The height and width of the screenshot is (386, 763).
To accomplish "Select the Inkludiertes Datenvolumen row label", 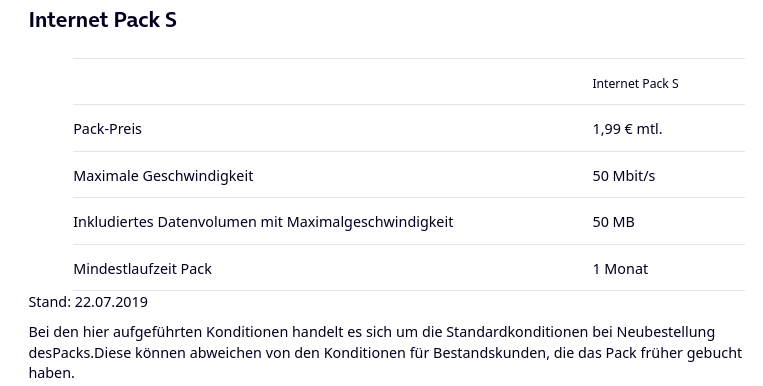I will coord(263,222).
